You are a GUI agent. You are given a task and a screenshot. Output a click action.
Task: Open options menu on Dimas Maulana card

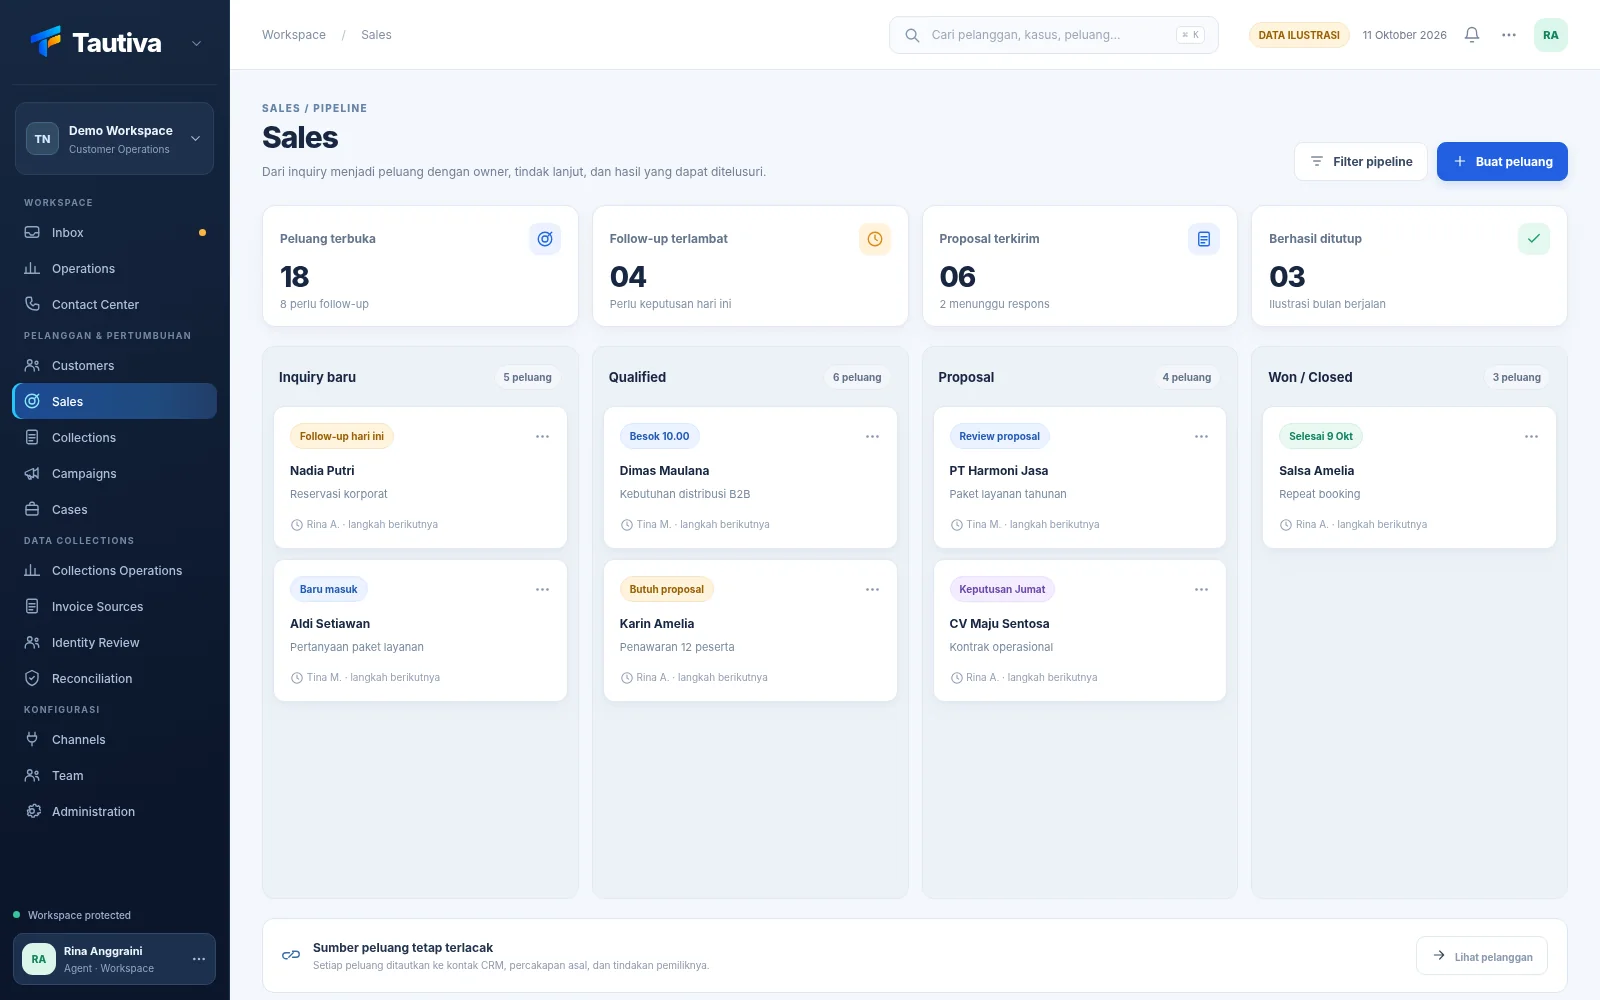pyautogui.click(x=872, y=437)
